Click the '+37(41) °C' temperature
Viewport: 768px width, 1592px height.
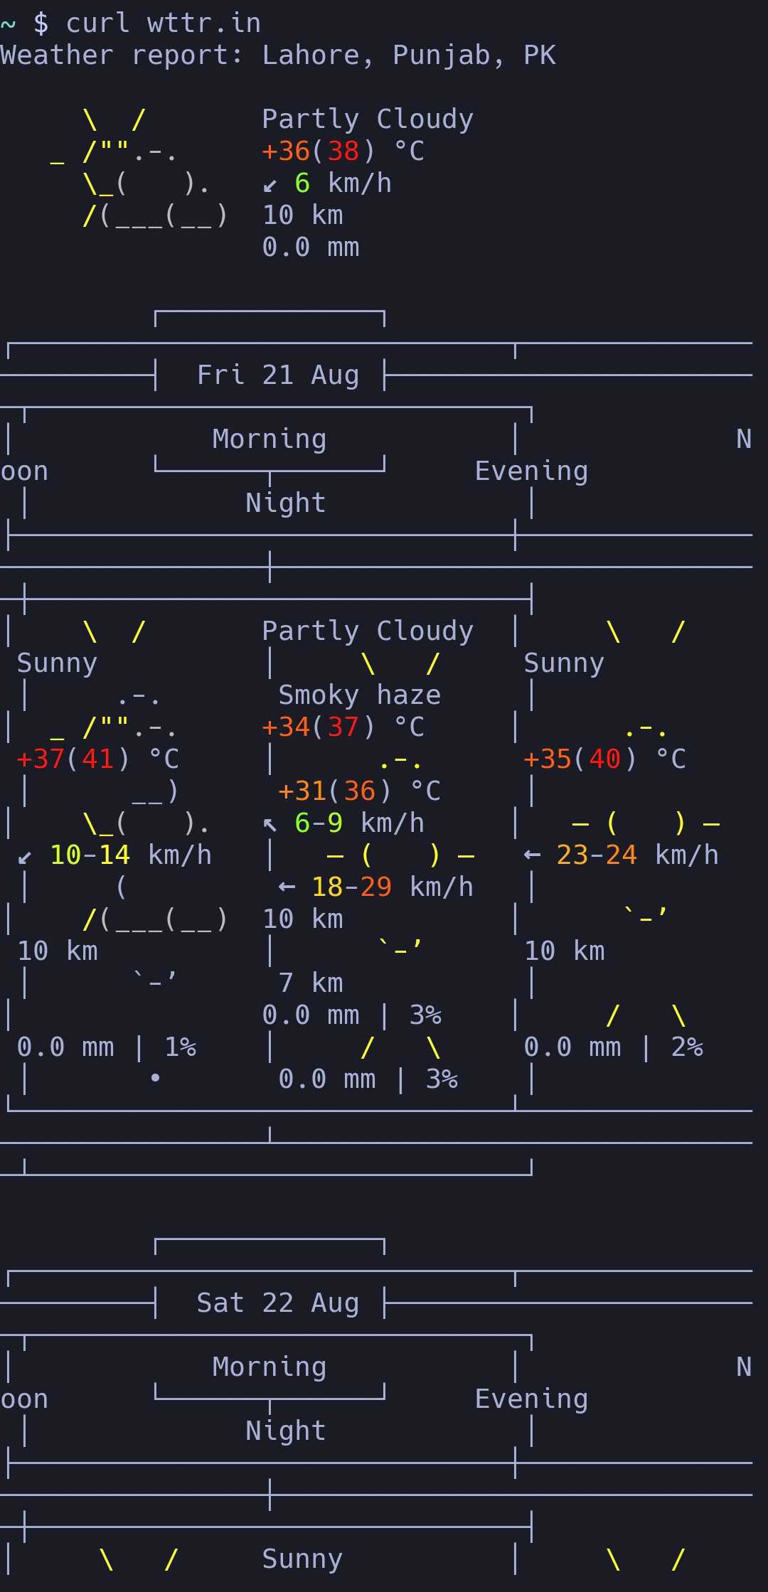click(98, 759)
